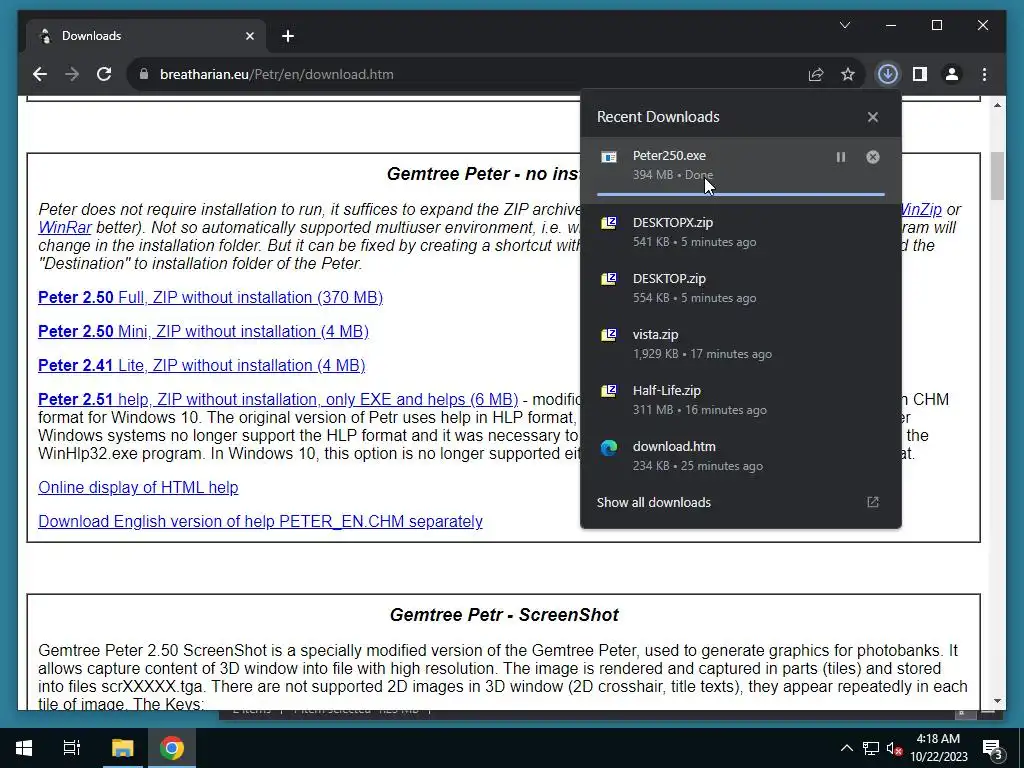Image resolution: width=1024 pixels, height=768 pixels.
Task: Close the Recent Downloads popup
Action: (872, 117)
